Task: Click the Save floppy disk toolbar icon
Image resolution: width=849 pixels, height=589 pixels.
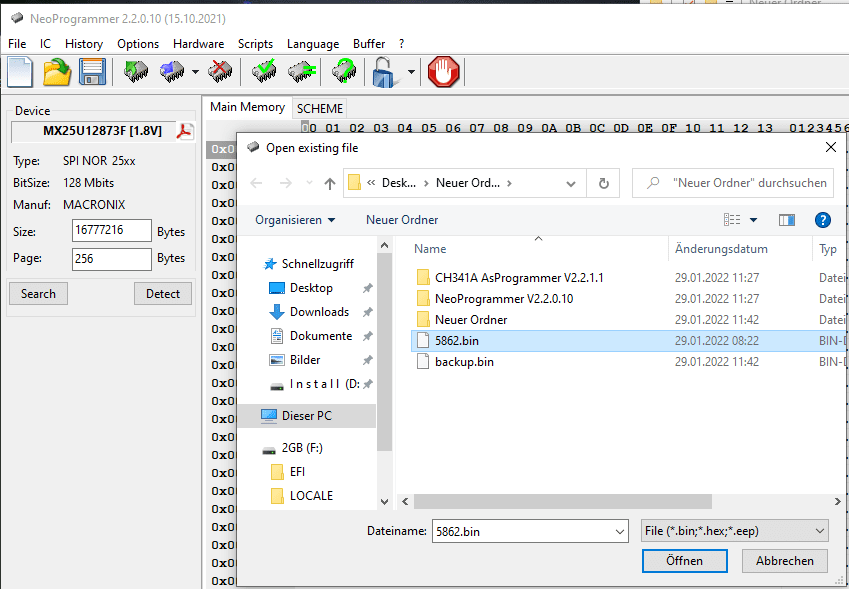Action: pyautogui.click(x=93, y=72)
